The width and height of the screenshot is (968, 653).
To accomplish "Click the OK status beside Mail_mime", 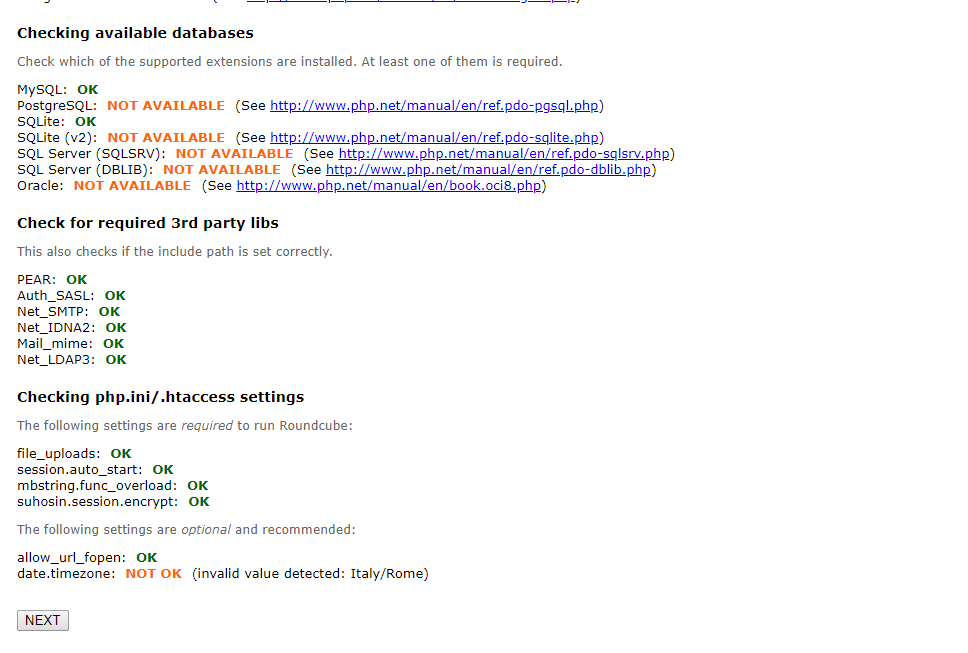I will click(x=114, y=343).
